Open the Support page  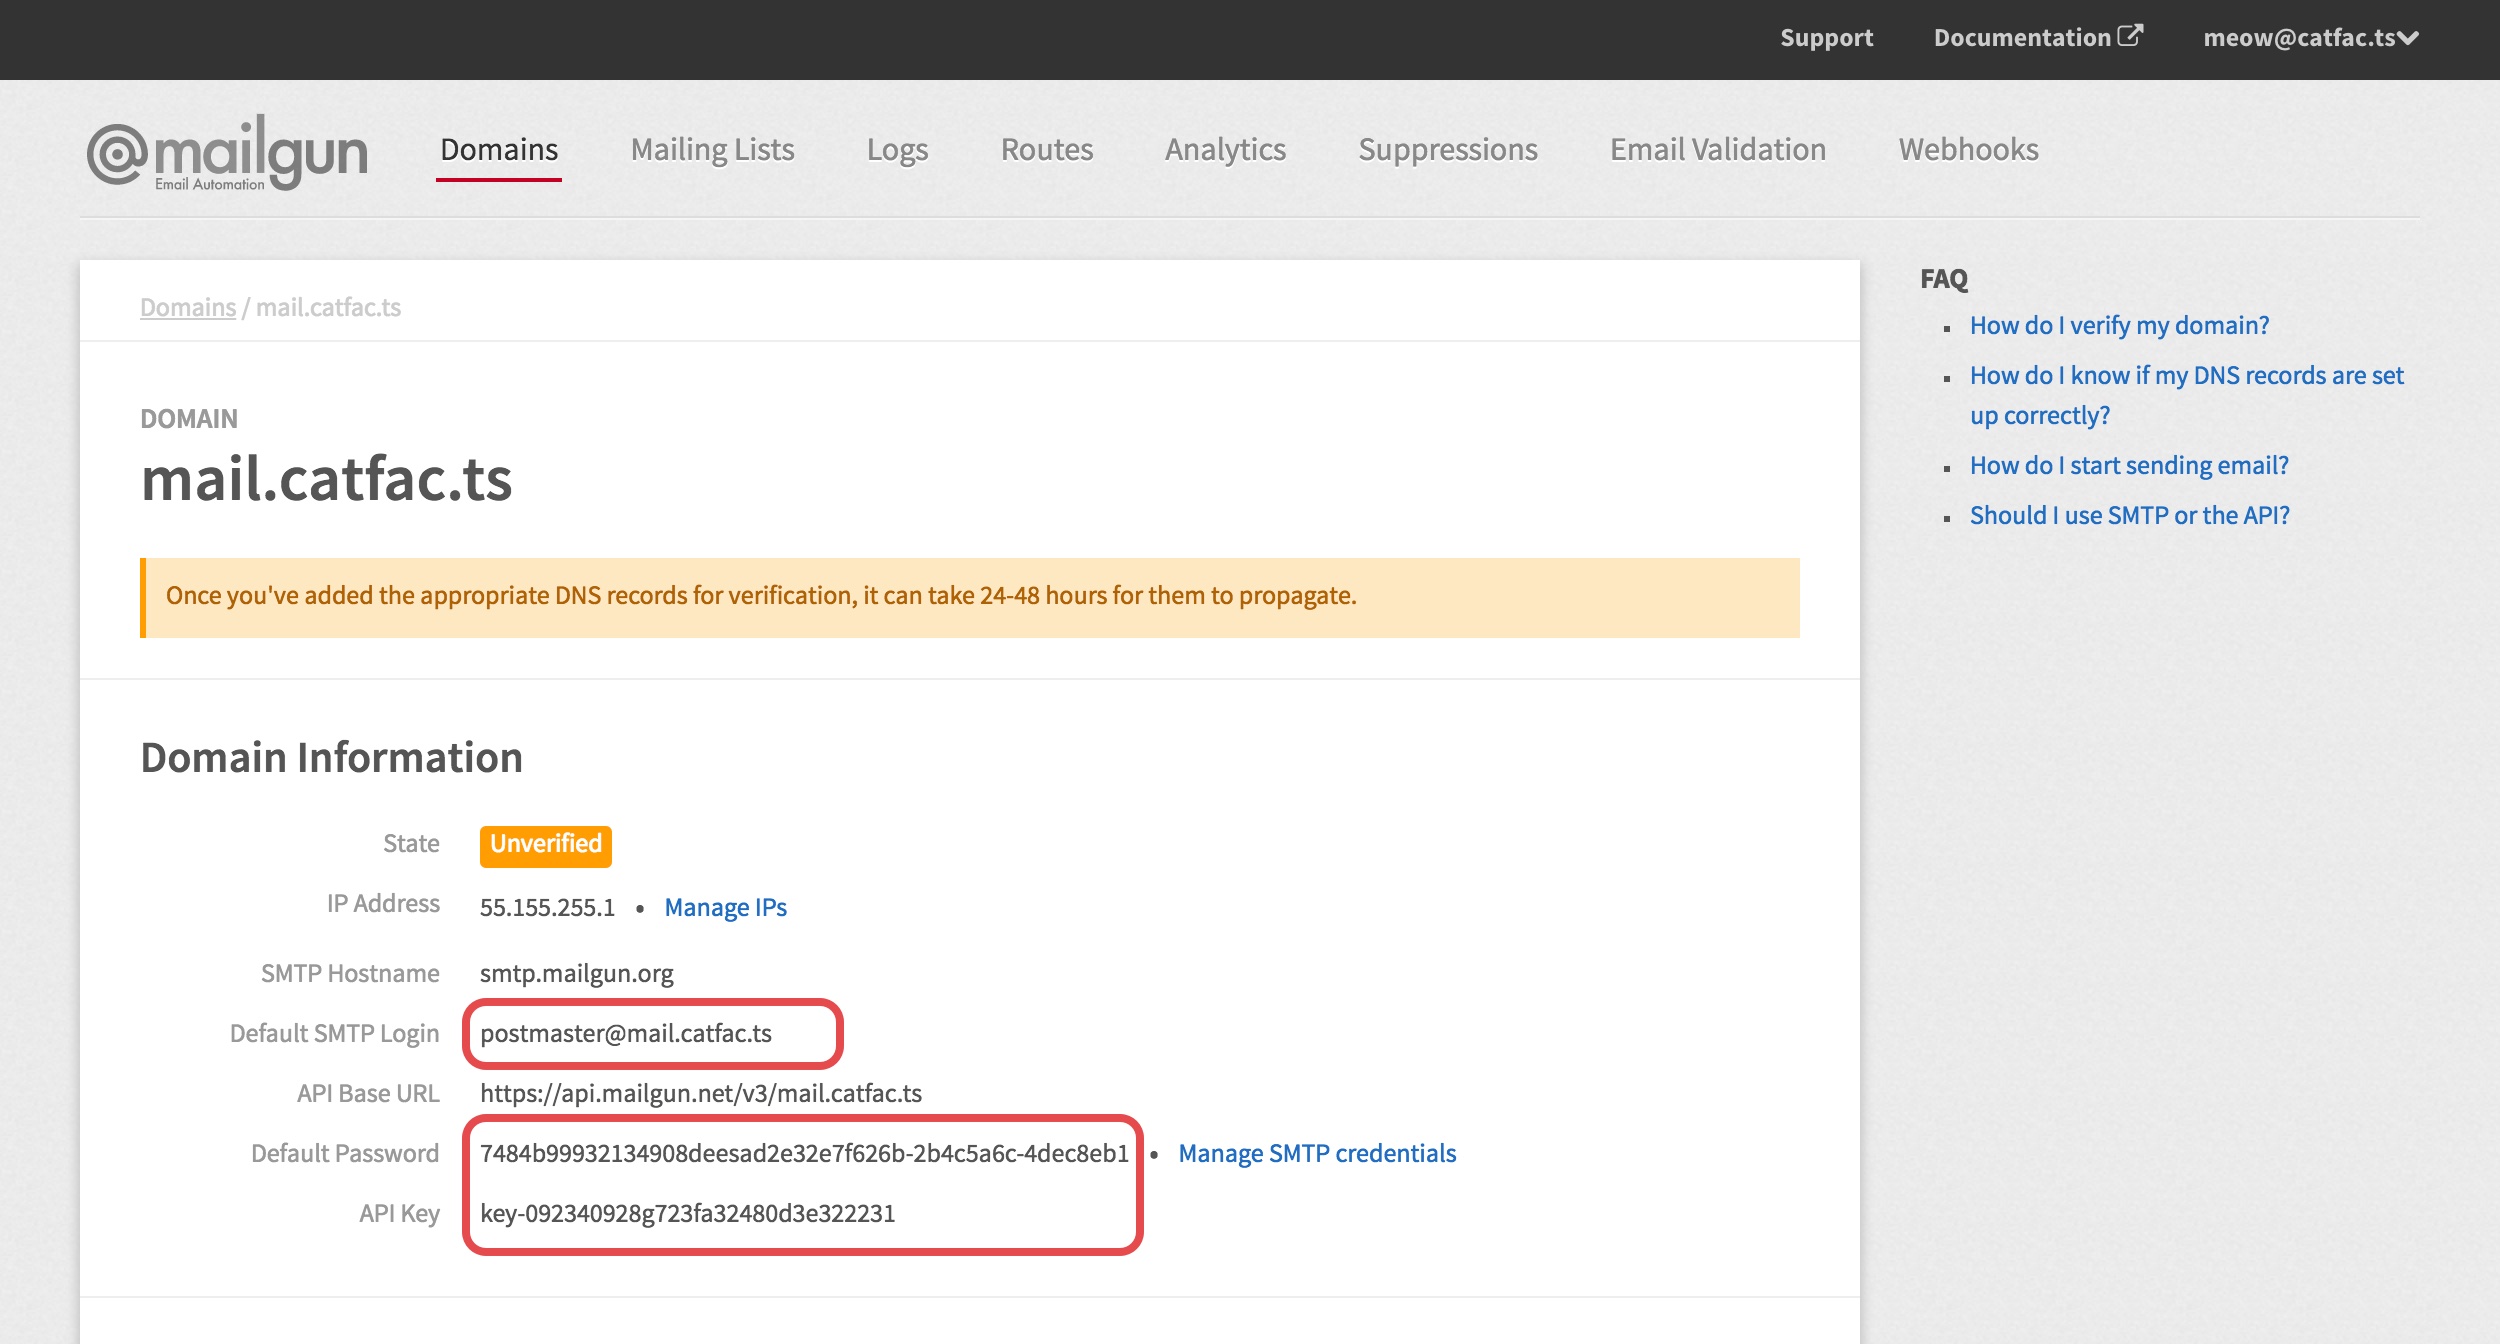point(1826,38)
